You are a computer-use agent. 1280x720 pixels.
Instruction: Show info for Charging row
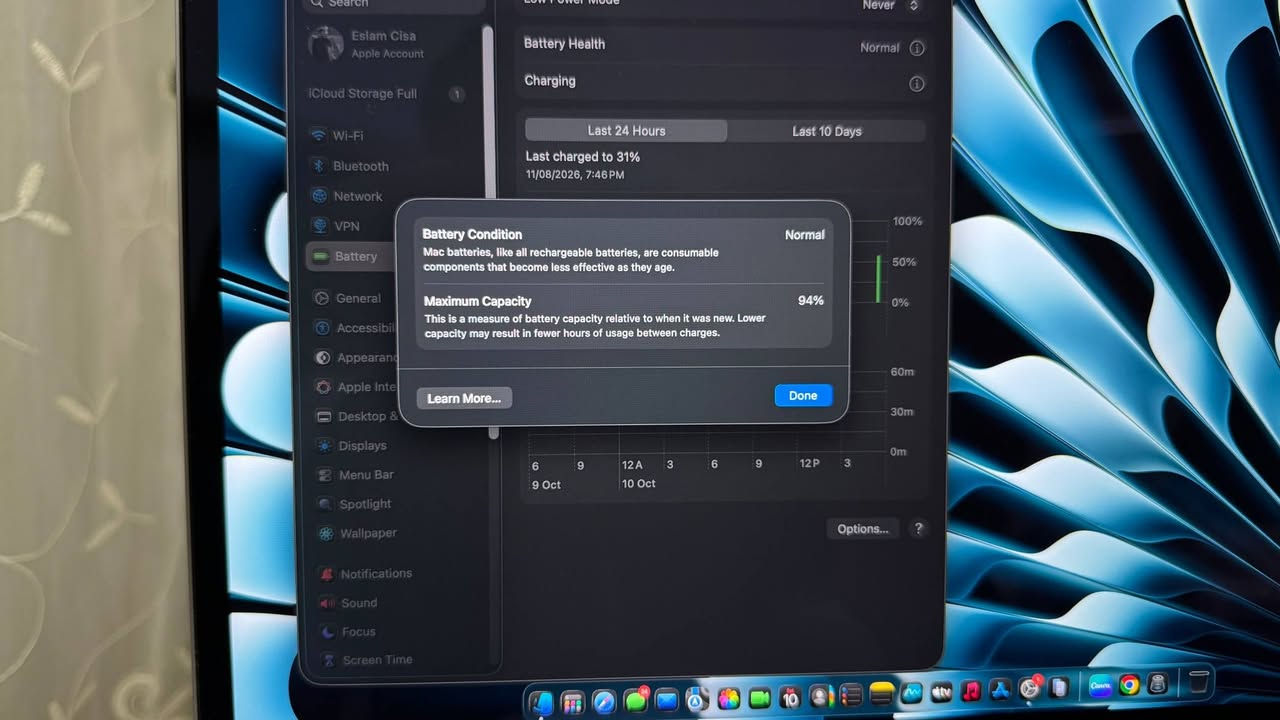tap(917, 84)
